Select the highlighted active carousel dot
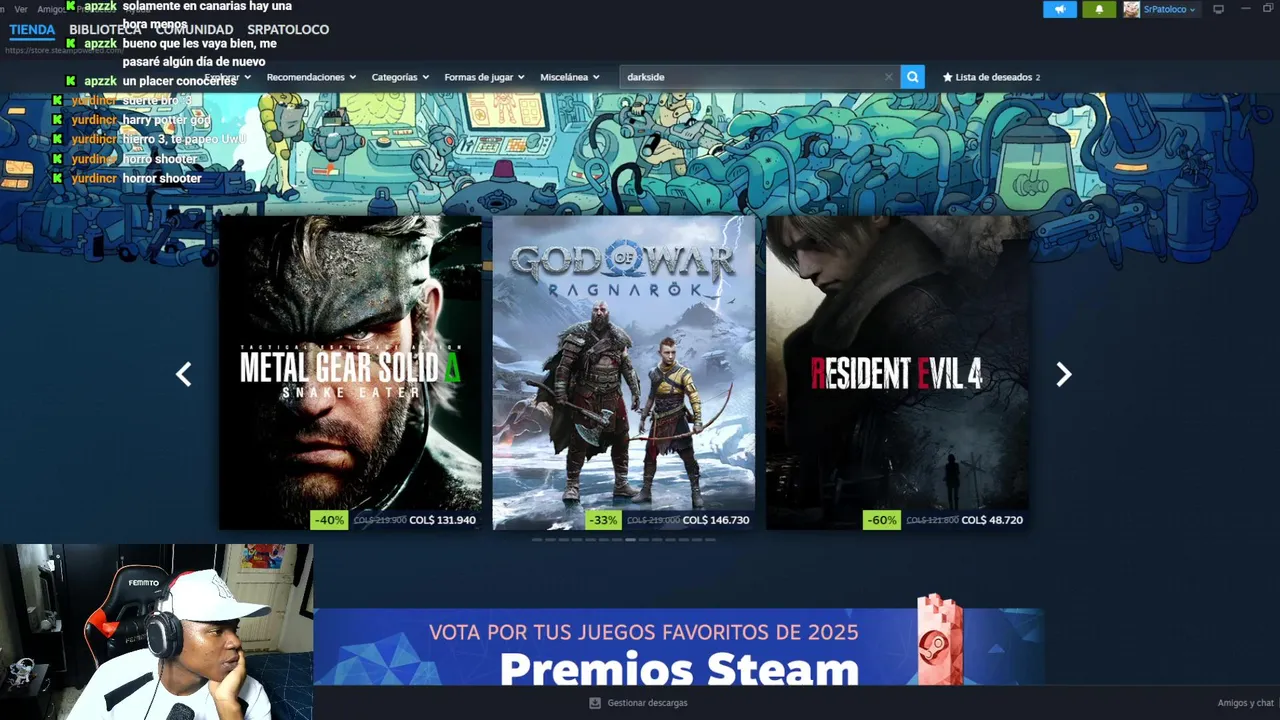The image size is (1280, 720). (630, 539)
